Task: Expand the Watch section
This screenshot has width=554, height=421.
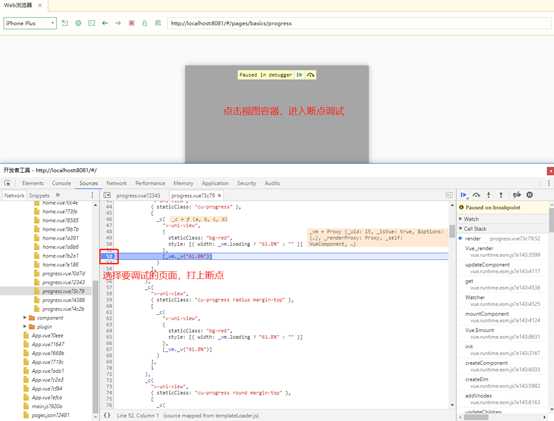Action: point(471,219)
